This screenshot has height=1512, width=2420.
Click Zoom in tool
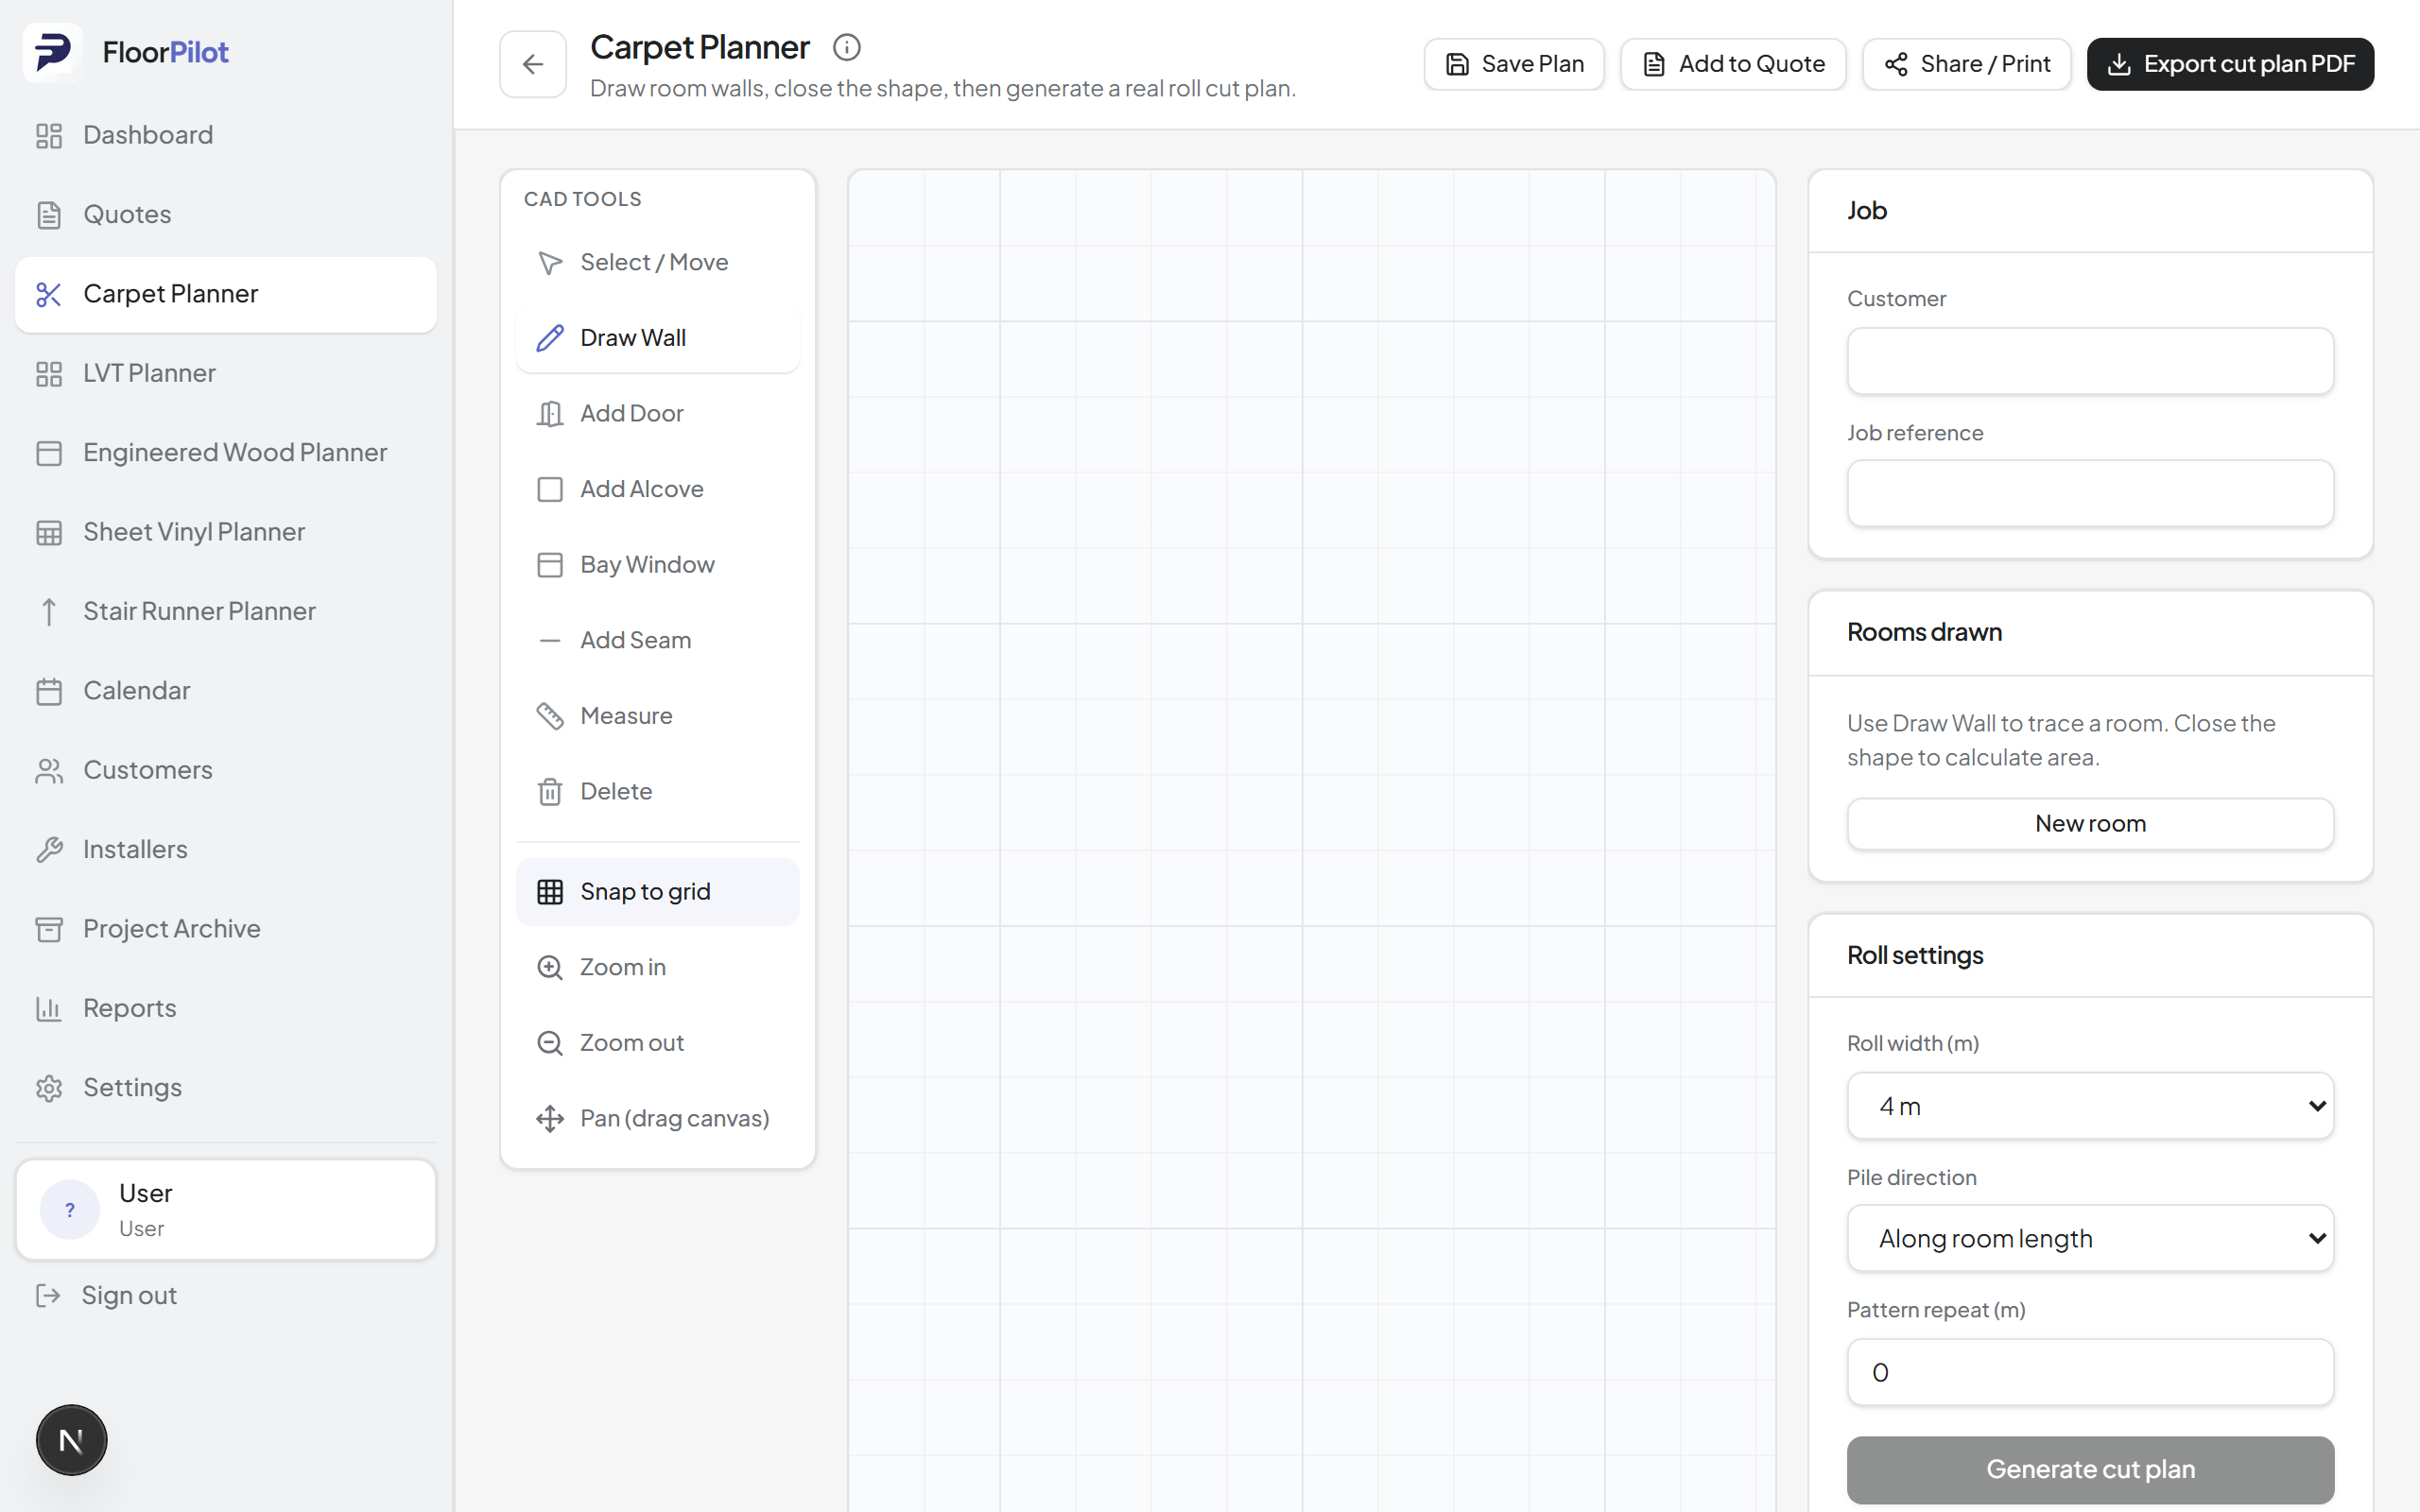point(657,967)
